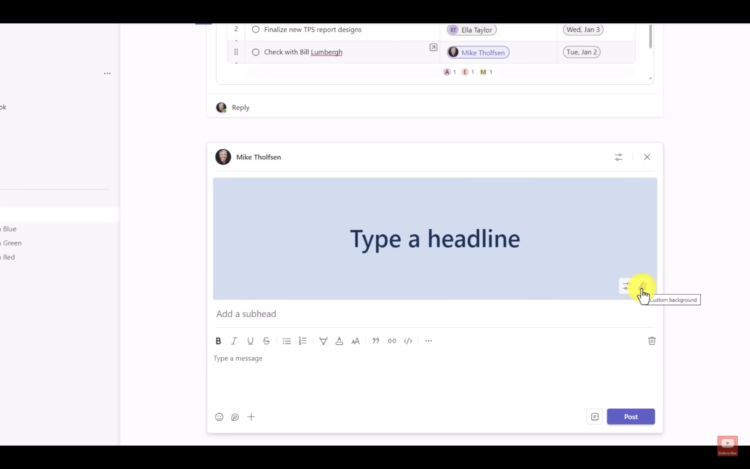Mark the Finalize new TPS report task complete
The image size is (750, 469).
256,30
